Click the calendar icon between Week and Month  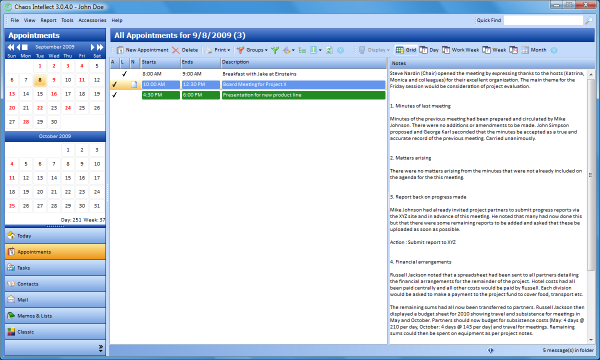pyautogui.click(x=514, y=50)
